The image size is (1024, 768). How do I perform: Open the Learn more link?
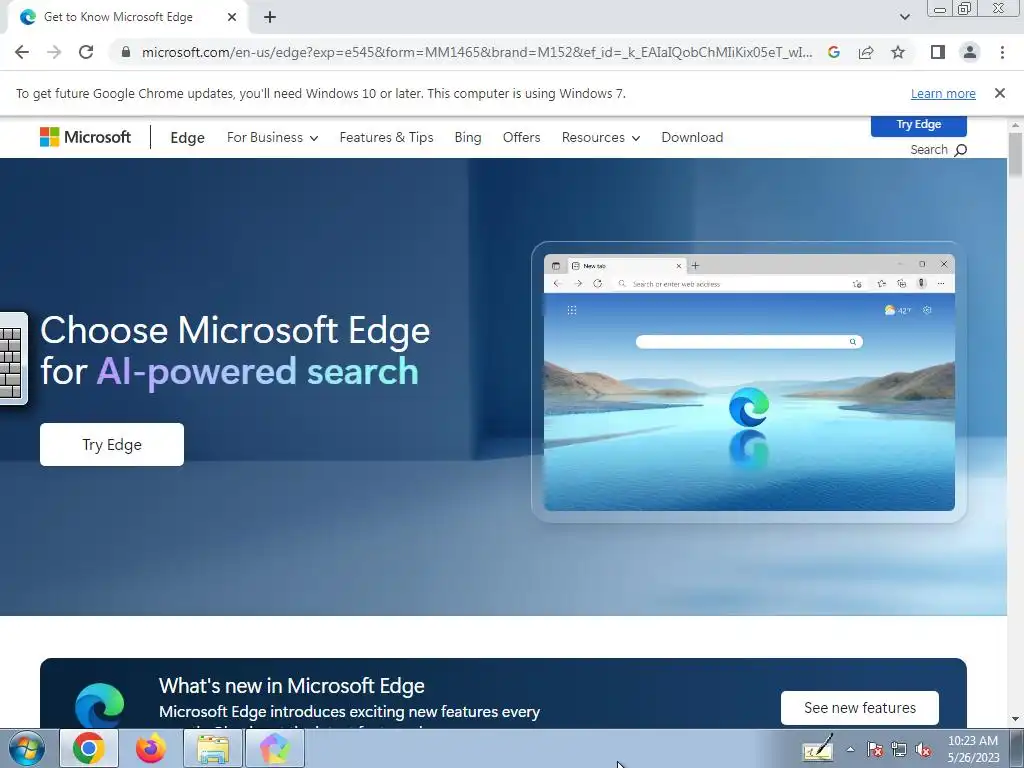pyautogui.click(x=943, y=93)
